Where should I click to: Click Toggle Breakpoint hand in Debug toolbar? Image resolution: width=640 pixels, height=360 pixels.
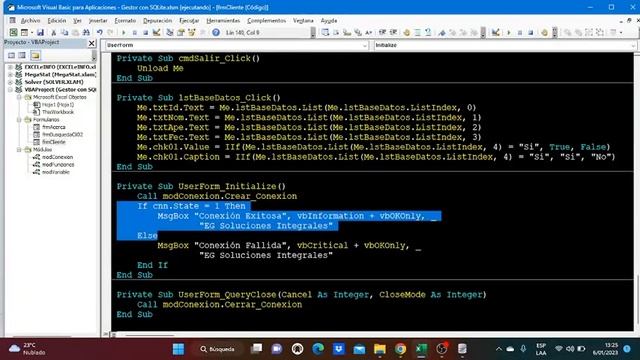pos(544,32)
